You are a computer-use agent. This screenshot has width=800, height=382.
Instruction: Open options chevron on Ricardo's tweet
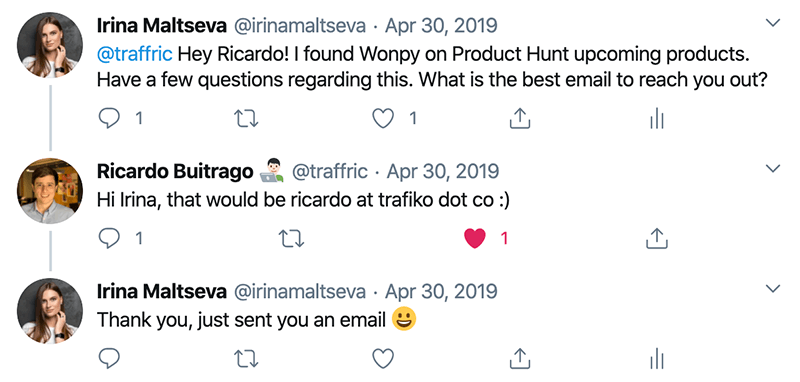[773, 169]
